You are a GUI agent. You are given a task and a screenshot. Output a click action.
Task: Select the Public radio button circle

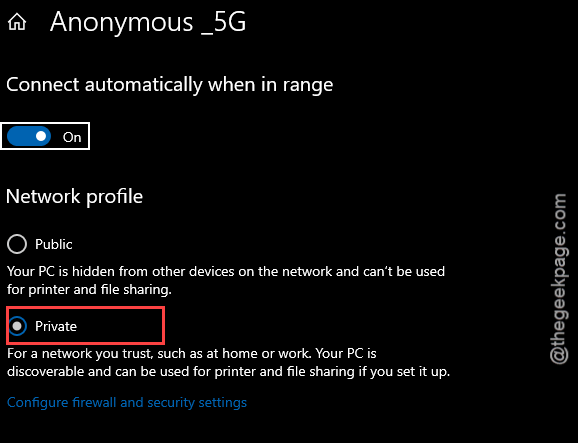(x=17, y=244)
